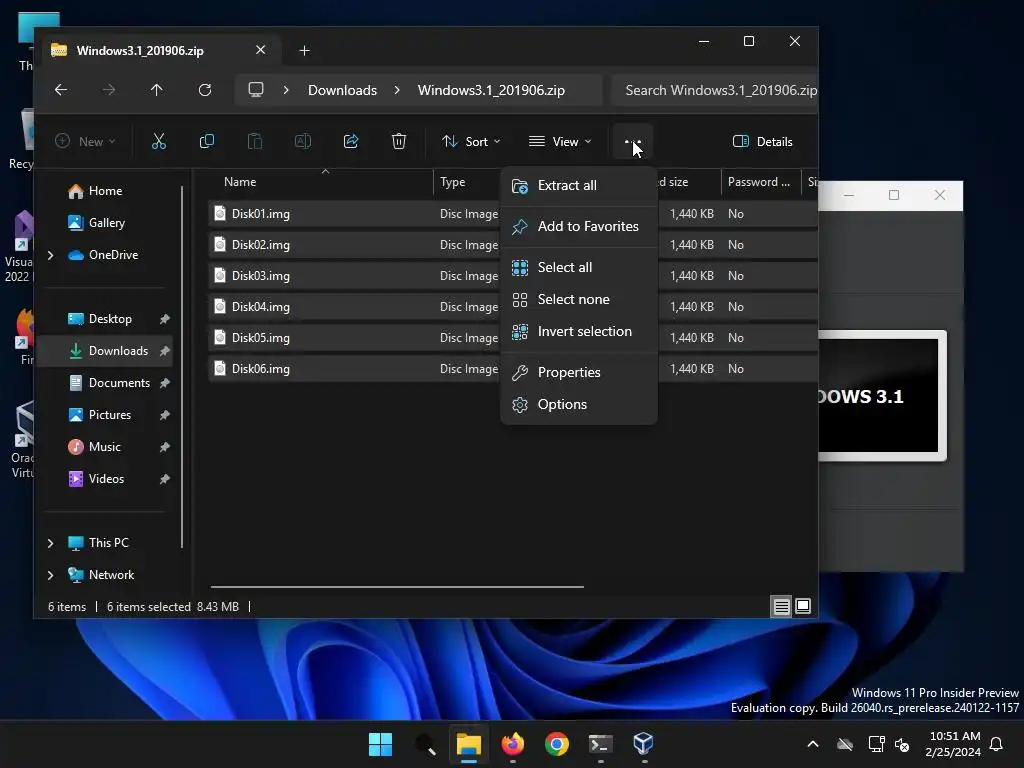Click the horizontal scrollbar in file list

(397, 586)
